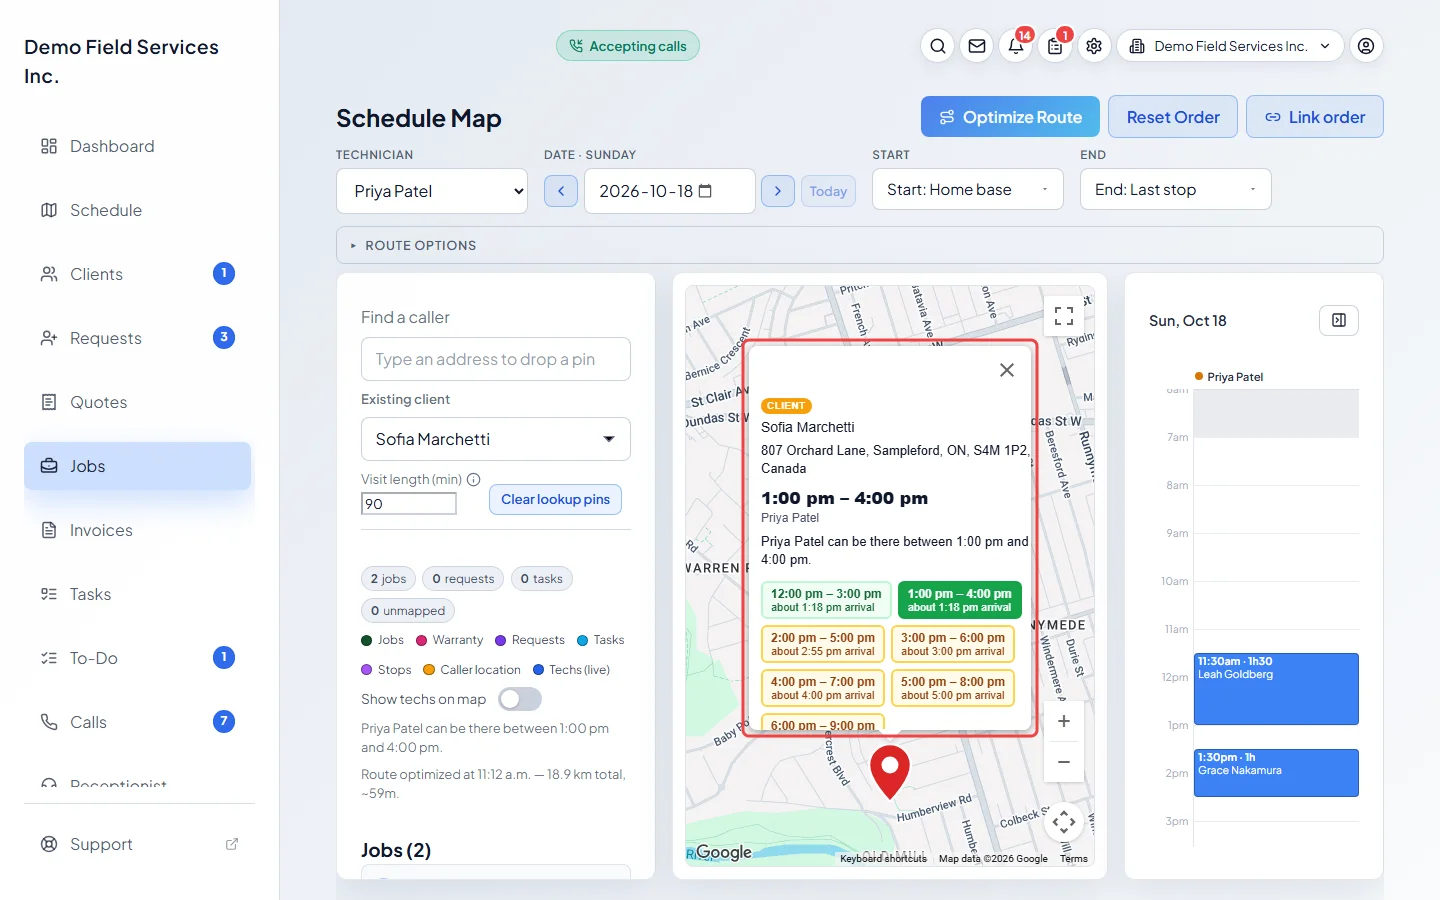Open the user profile icon
1440x900 pixels.
pyautogui.click(x=1366, y=46)
